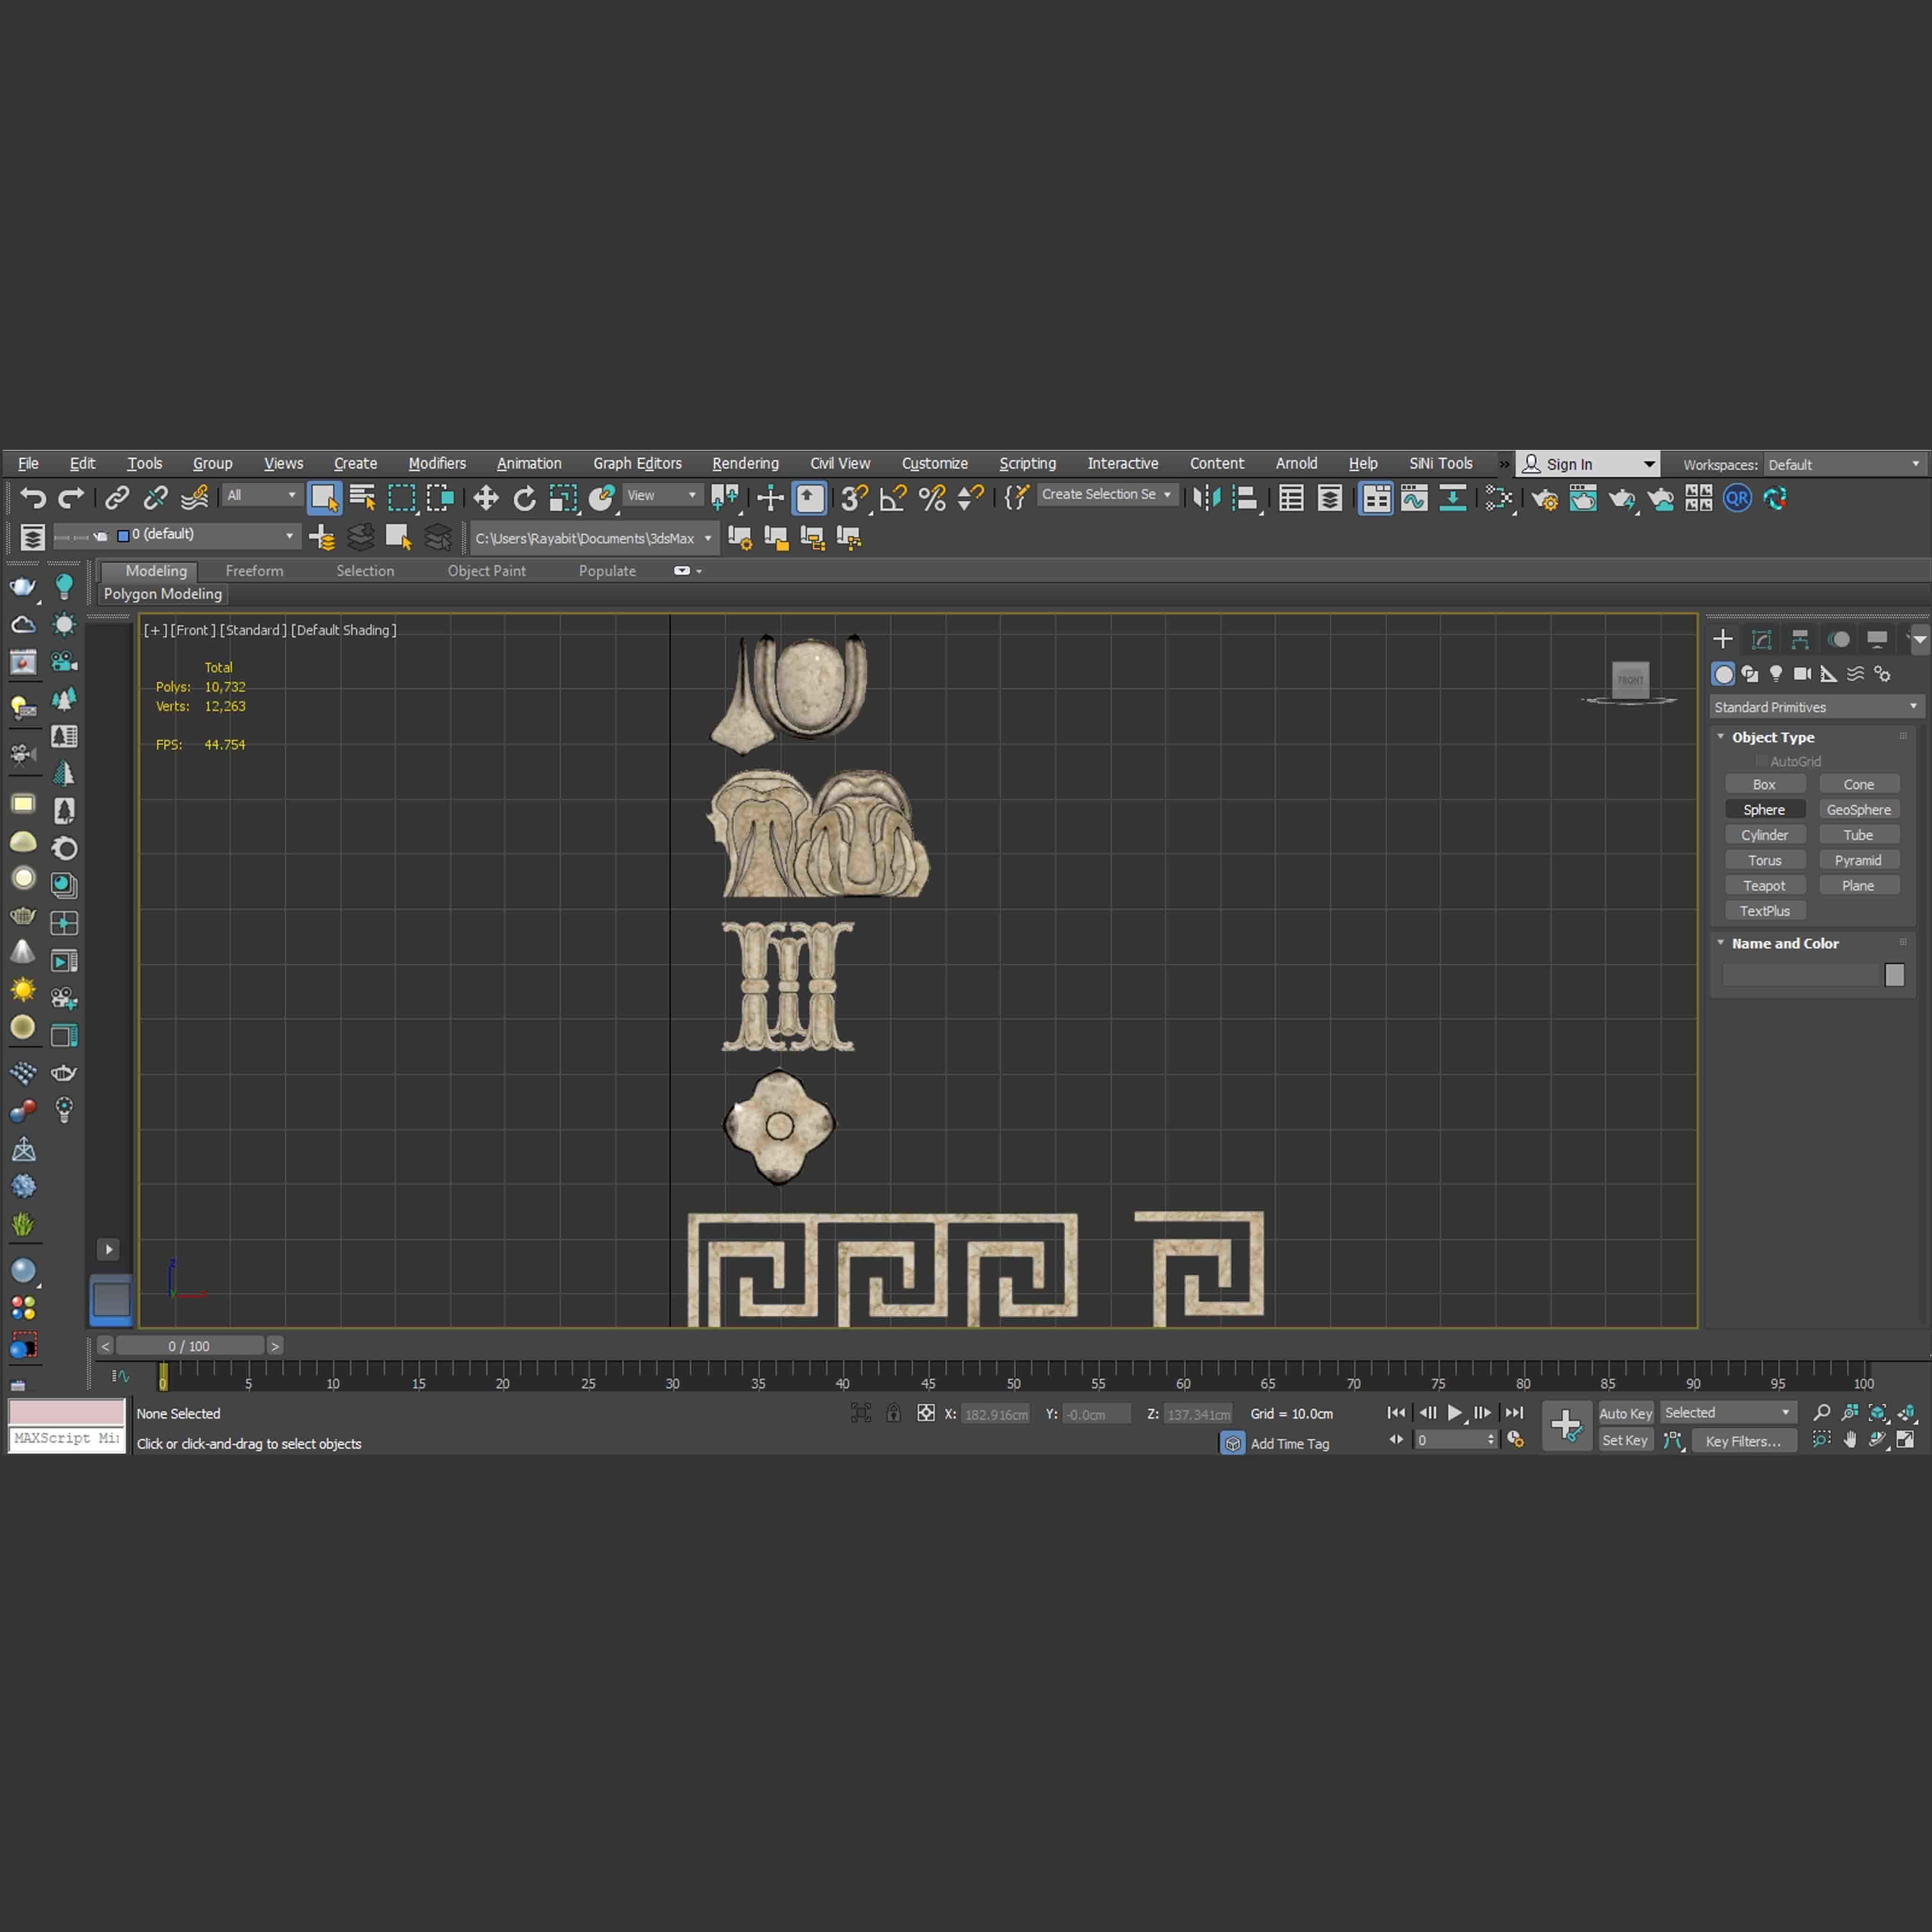Open Key Filters dialog
The width and height of the screenshot is (1932, 1932).
[1743, 1441]
